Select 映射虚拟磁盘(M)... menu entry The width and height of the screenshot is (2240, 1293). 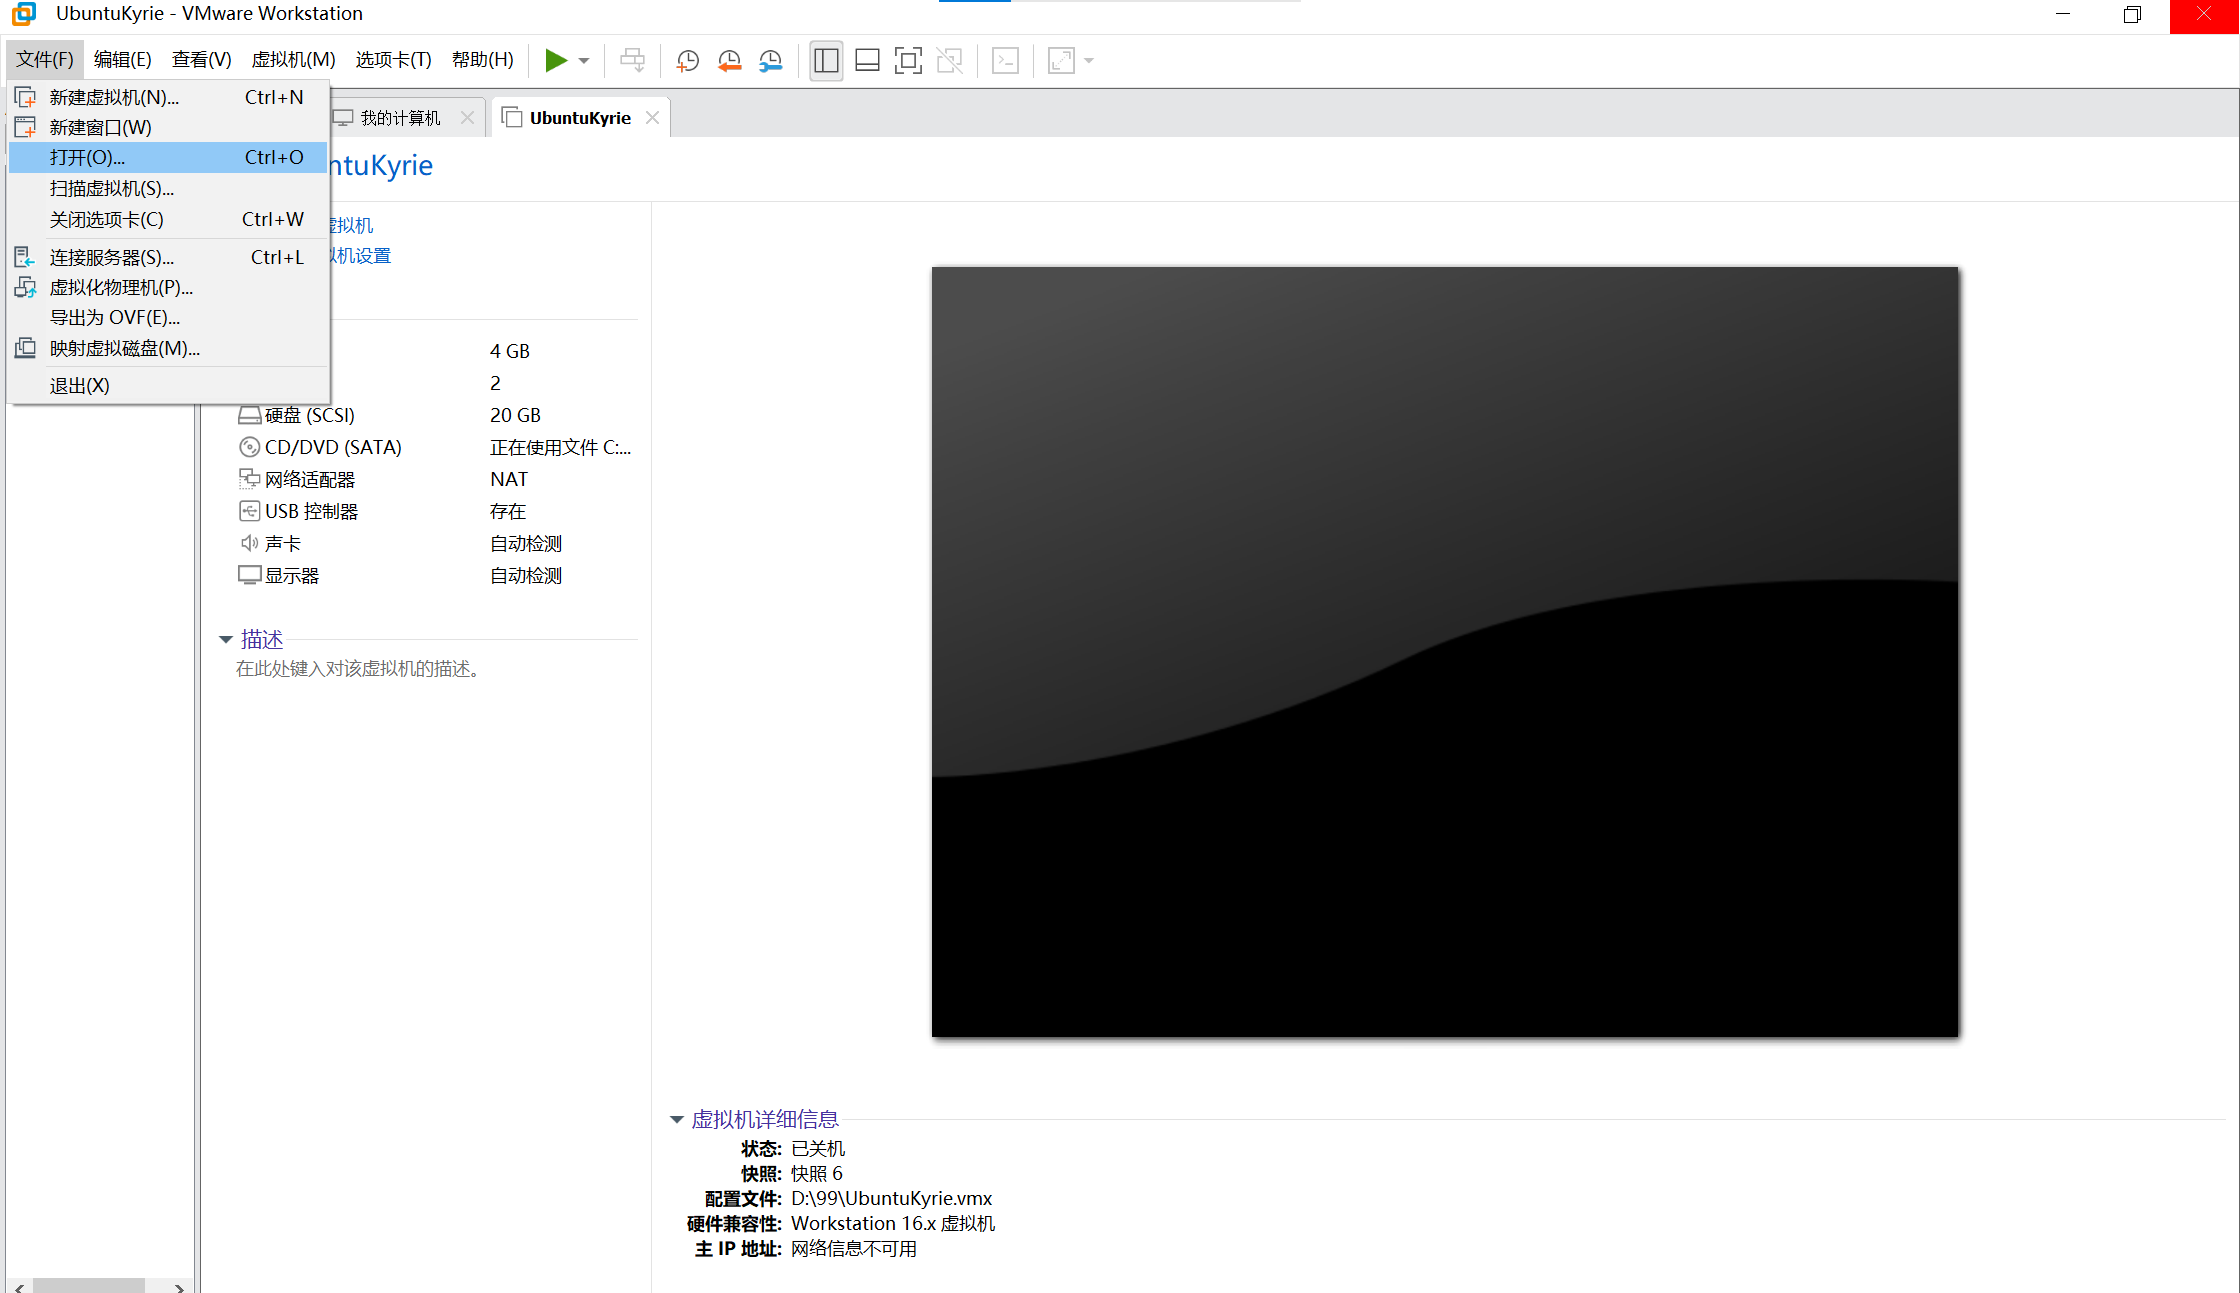pos(168,348)
